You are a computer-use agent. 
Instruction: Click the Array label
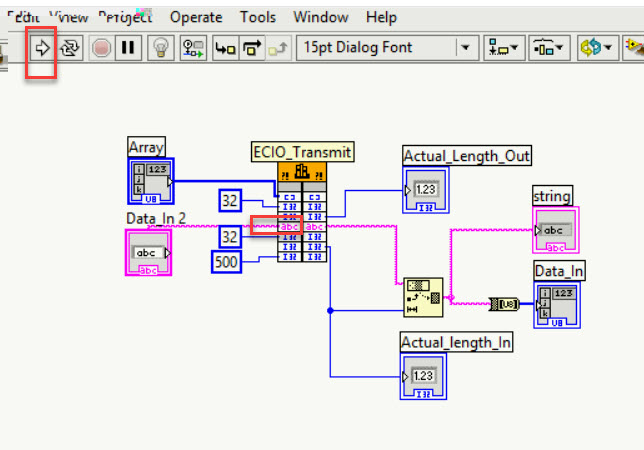click(146, 147)
